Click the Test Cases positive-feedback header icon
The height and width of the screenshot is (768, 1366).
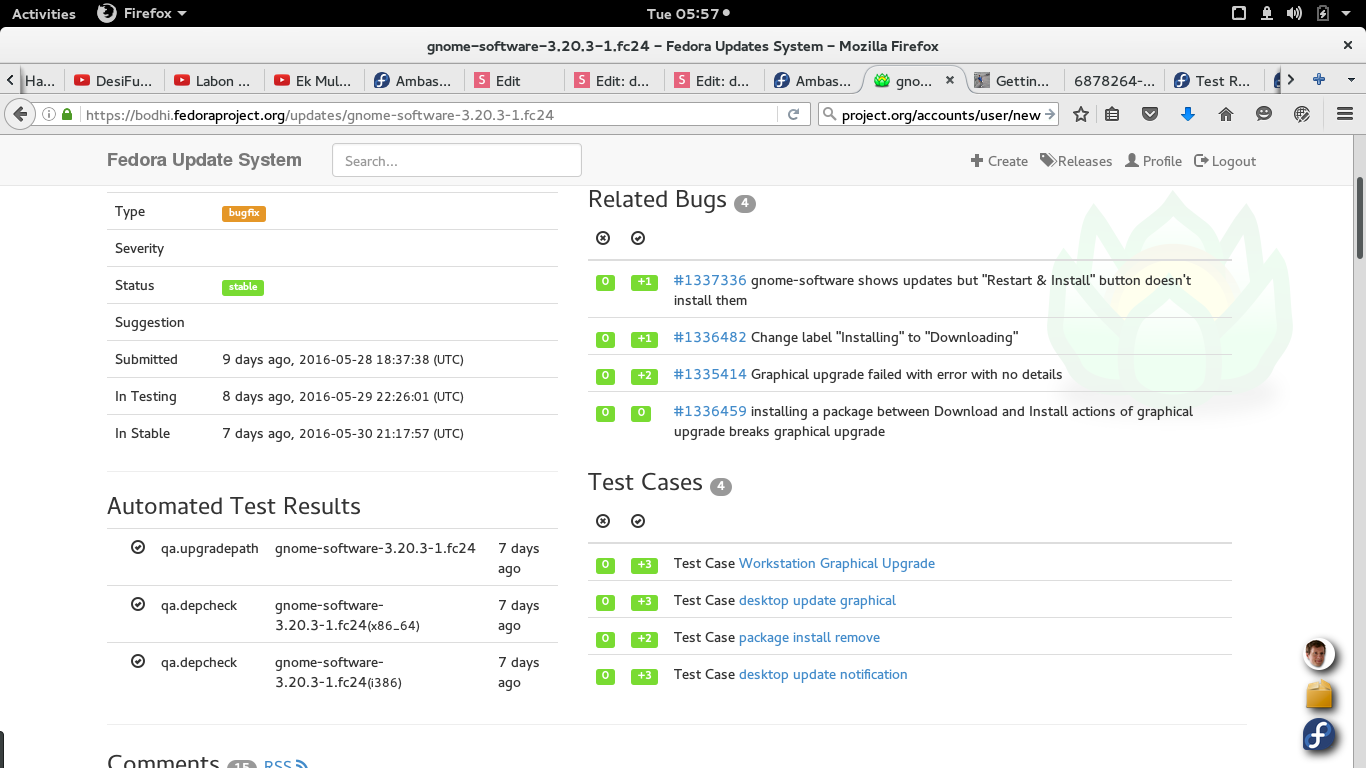click(x=638, y=521)
